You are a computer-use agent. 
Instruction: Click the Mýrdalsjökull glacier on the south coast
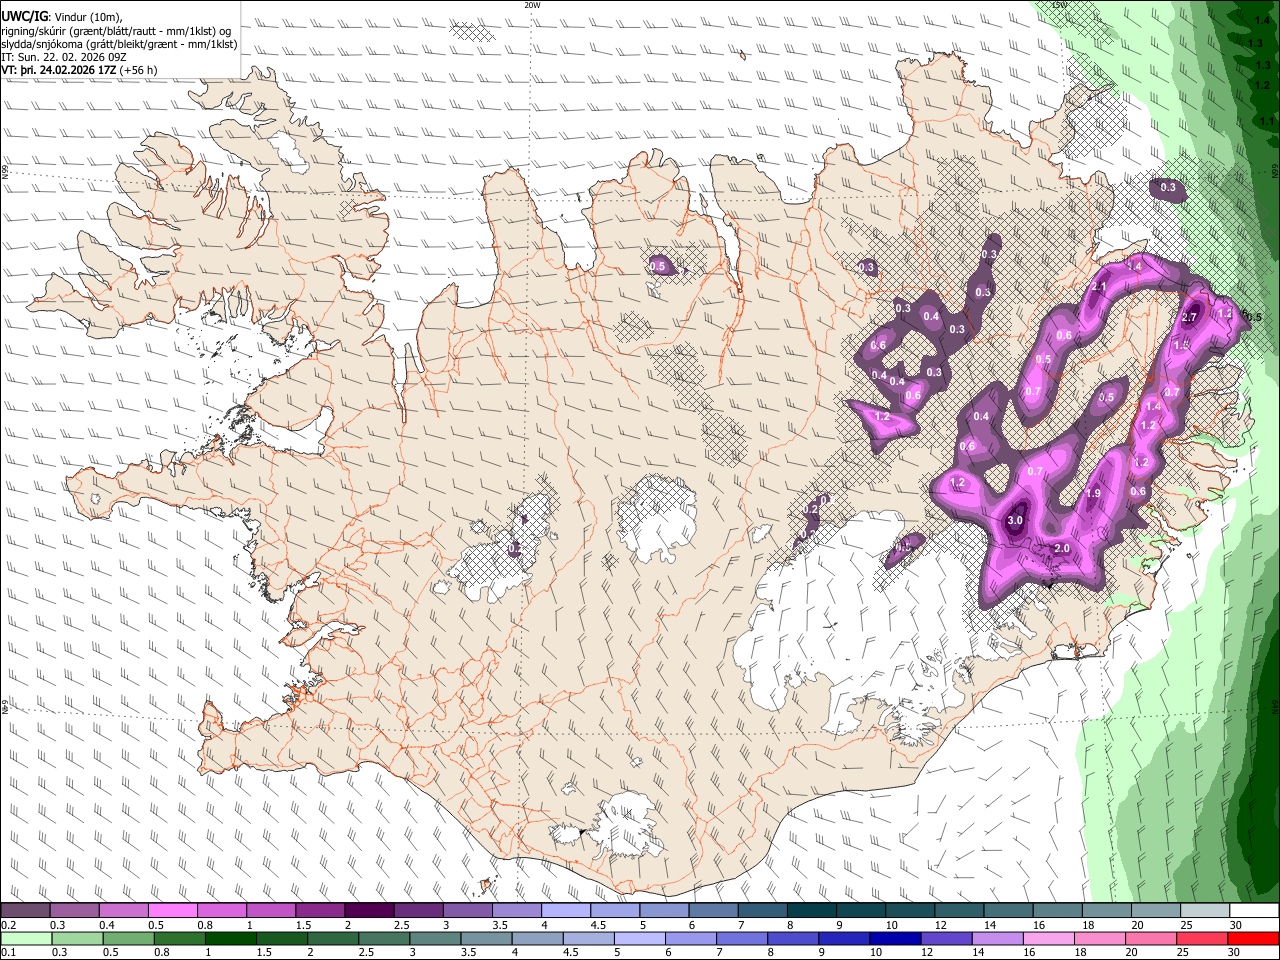[628, 825]
